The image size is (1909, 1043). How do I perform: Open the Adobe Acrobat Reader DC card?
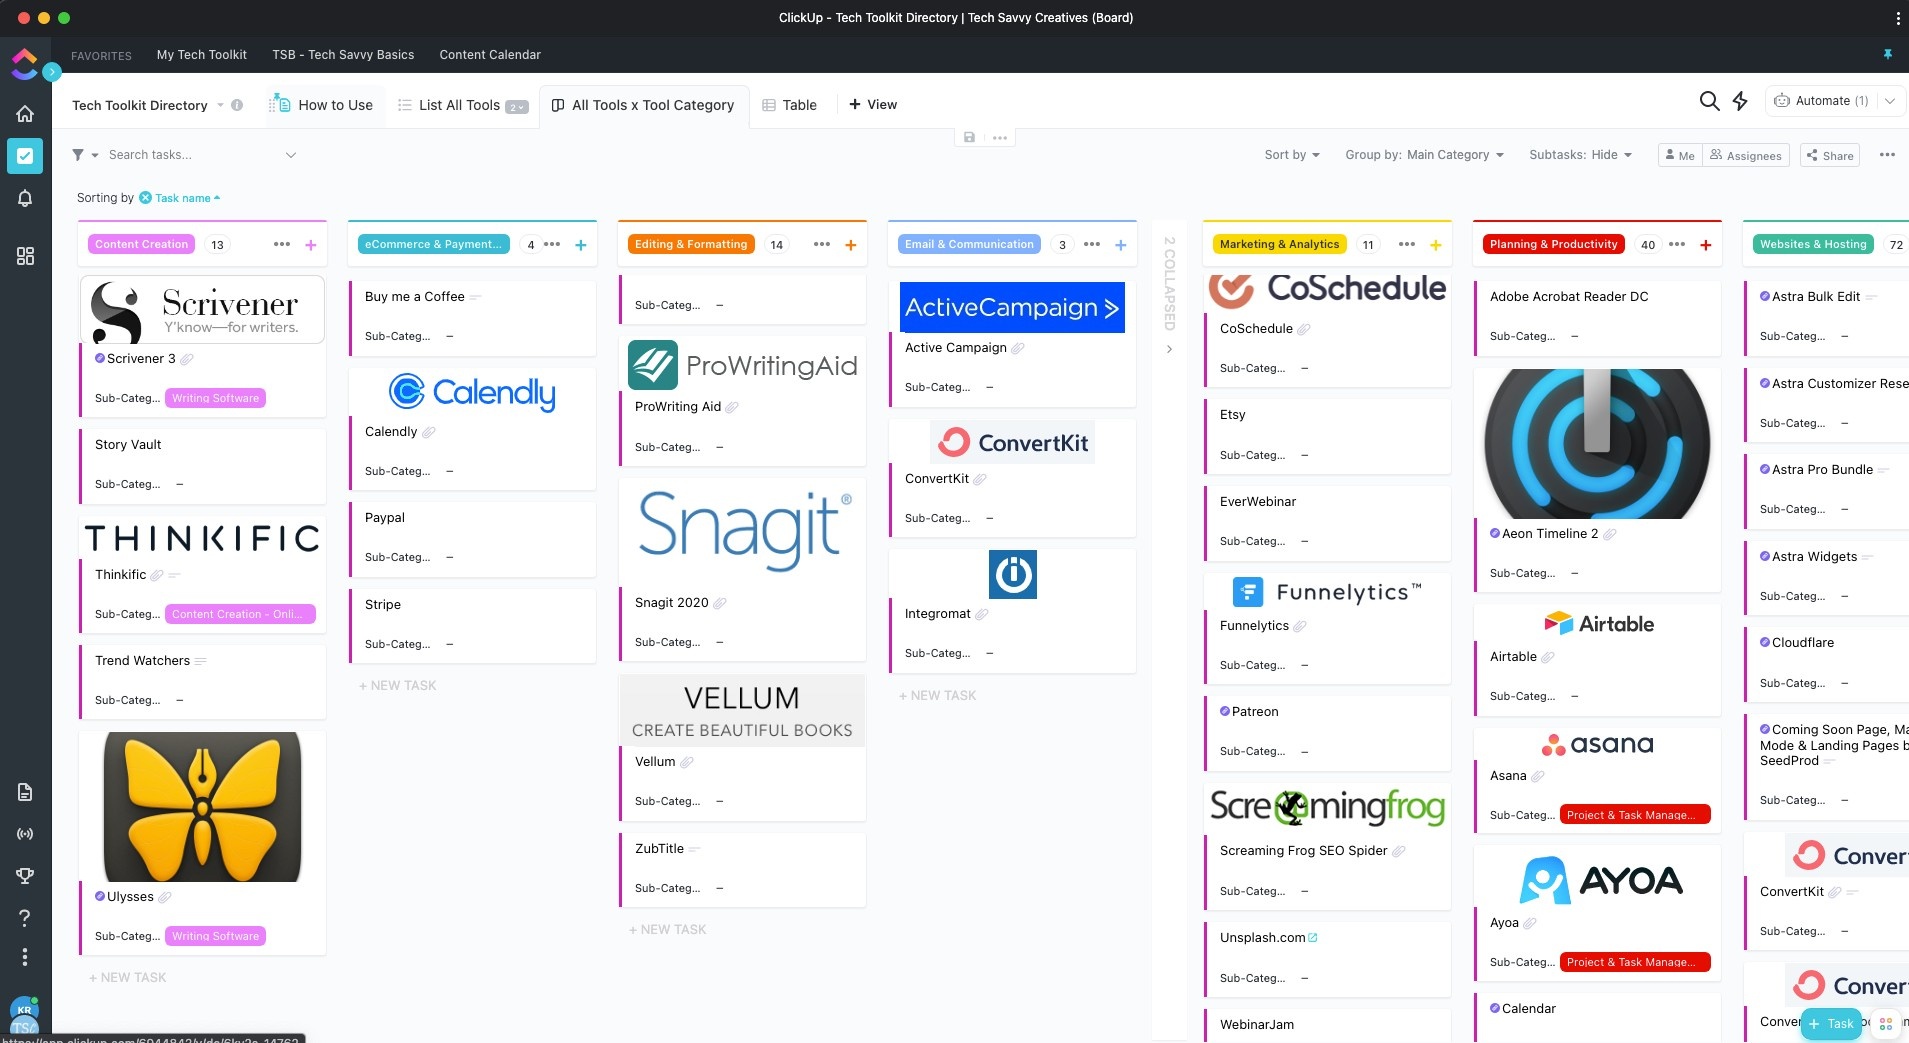point(1598,317)
